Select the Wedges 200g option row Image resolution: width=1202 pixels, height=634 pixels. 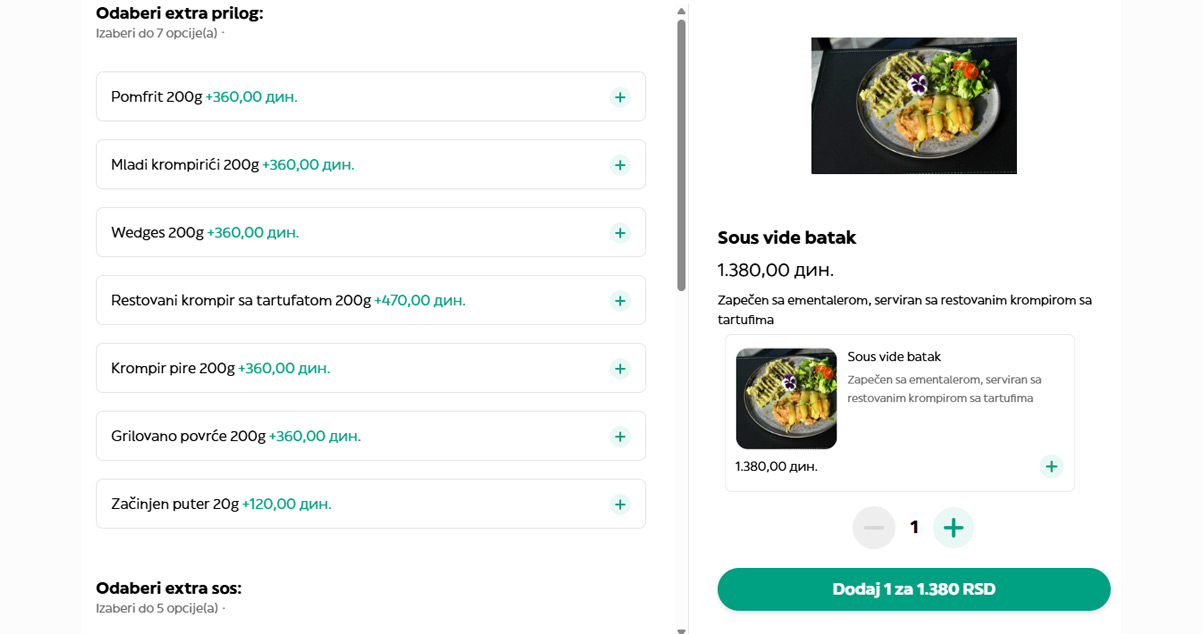click(350, 233)
